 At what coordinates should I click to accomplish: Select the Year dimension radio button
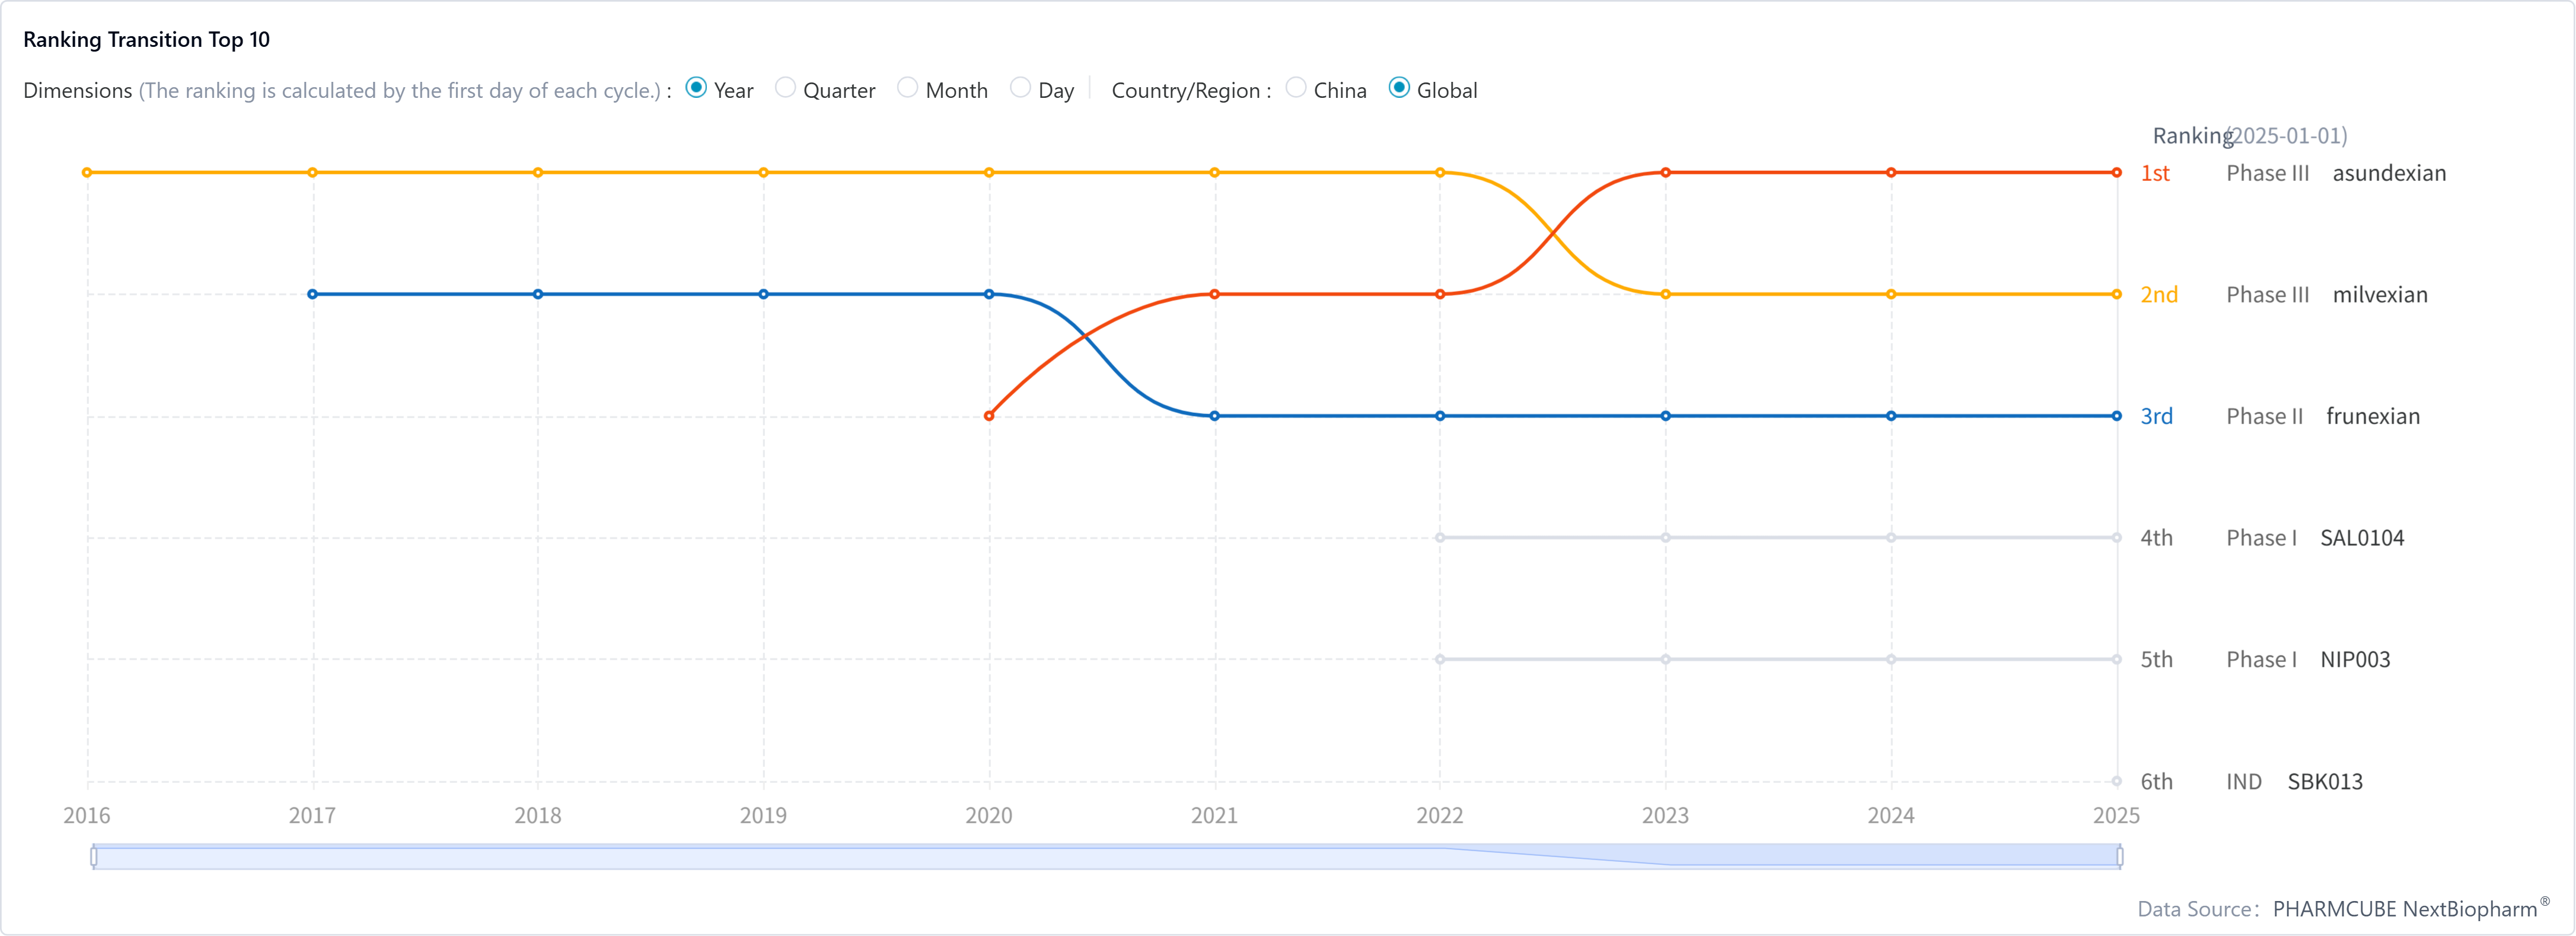coord(697,89)
